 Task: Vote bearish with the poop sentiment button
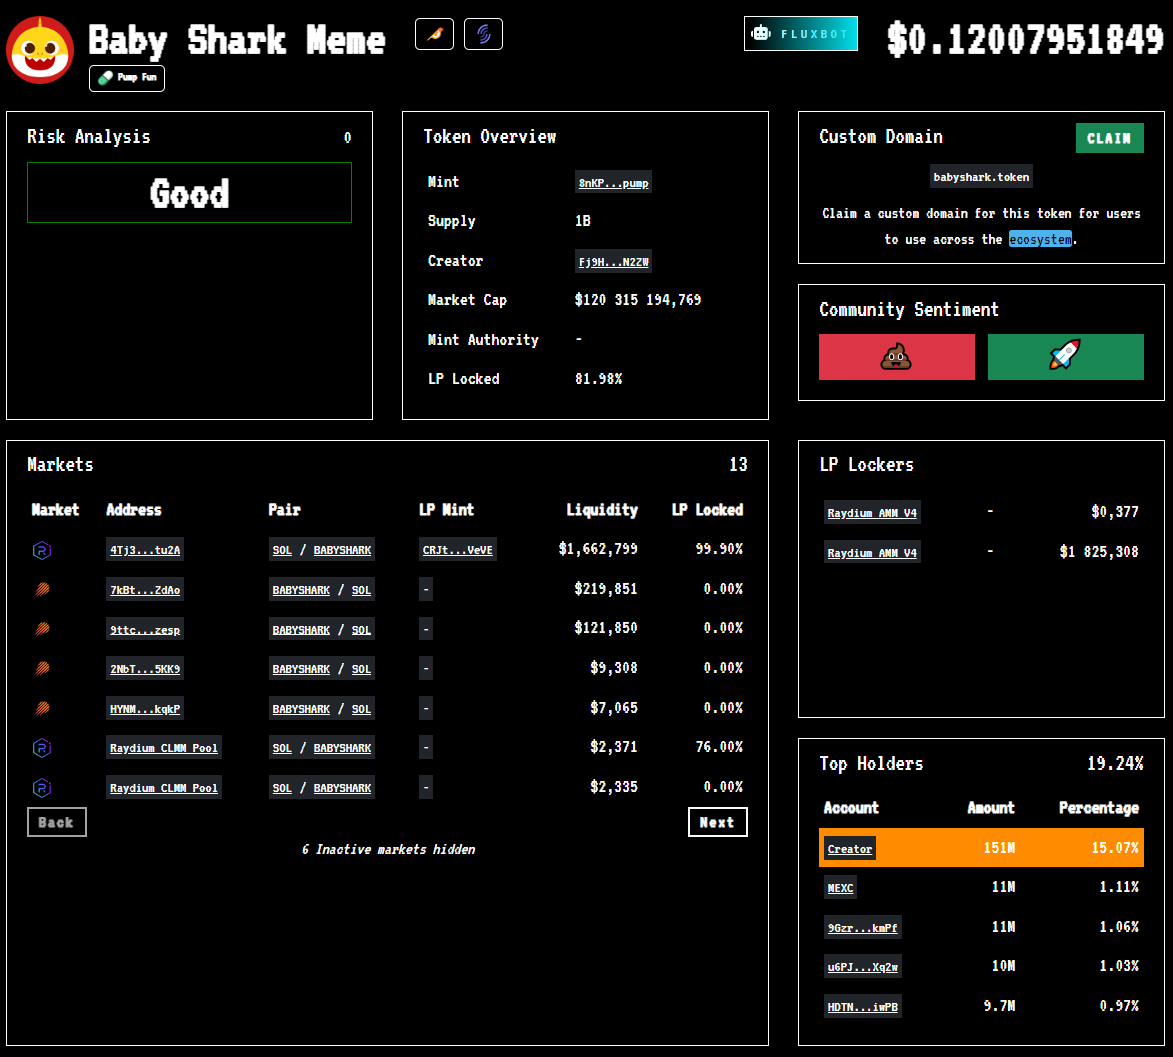897,356
